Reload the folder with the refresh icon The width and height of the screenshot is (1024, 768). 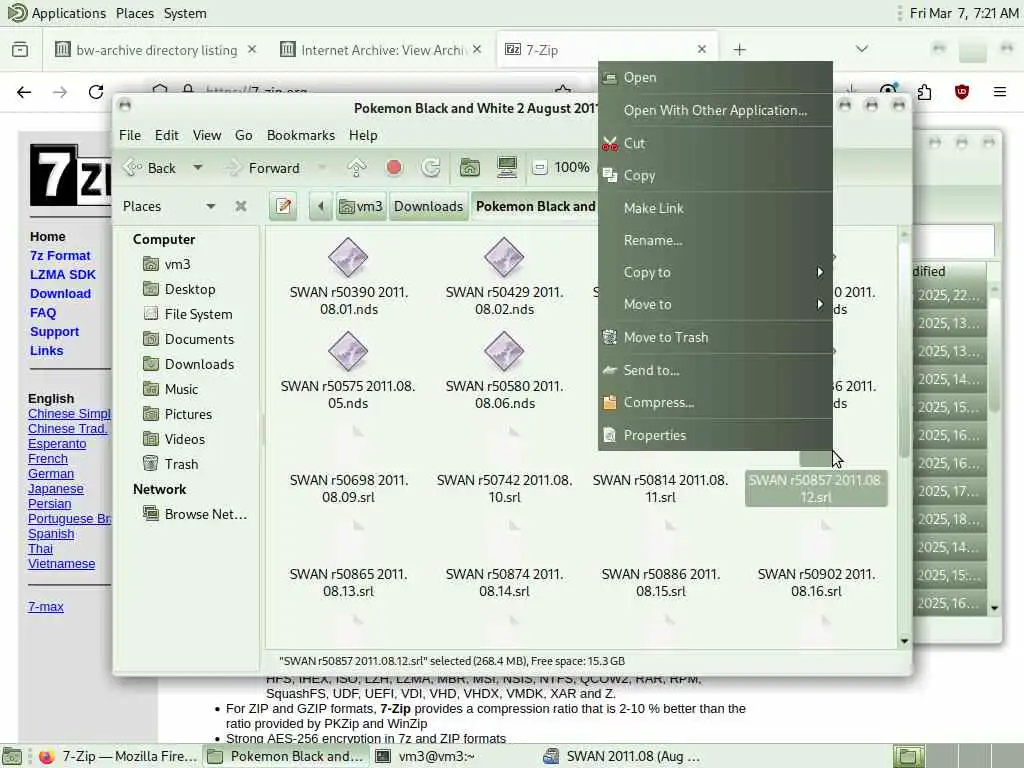(x=430, y=168)
